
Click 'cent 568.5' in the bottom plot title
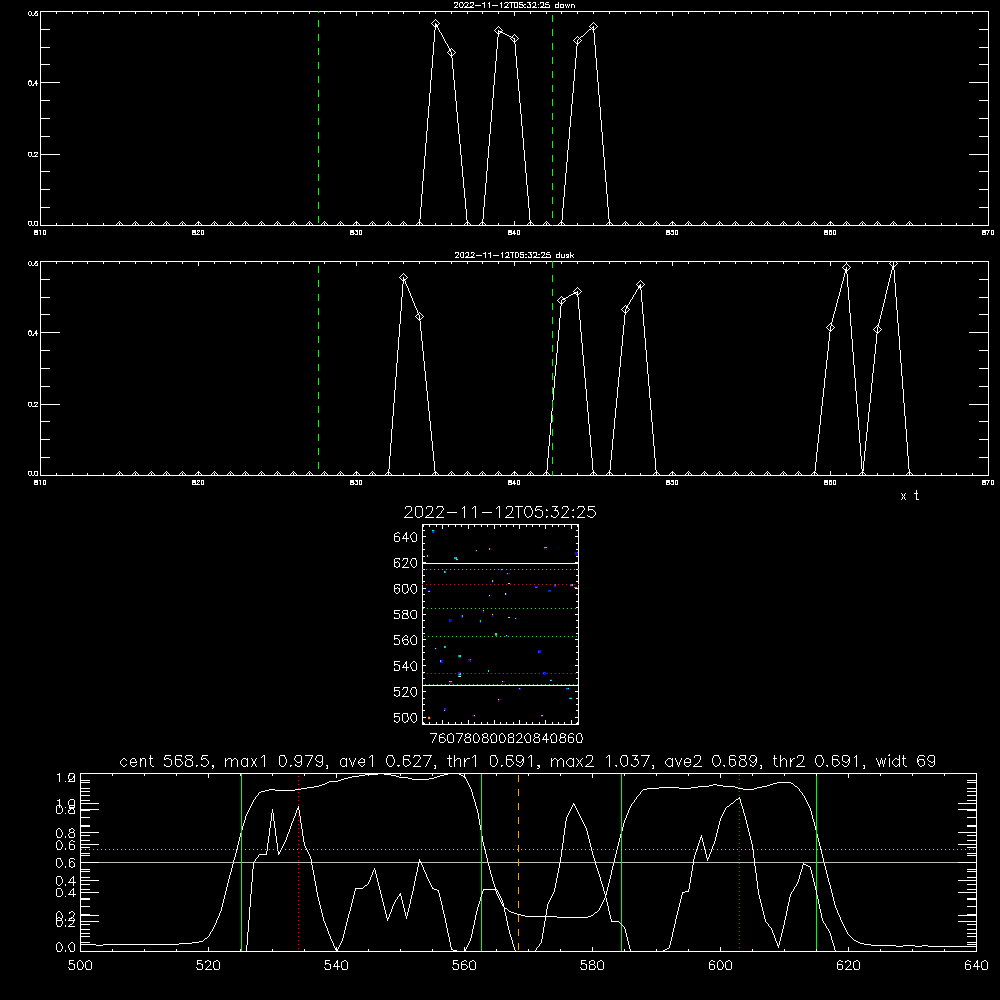coord(168,761)
